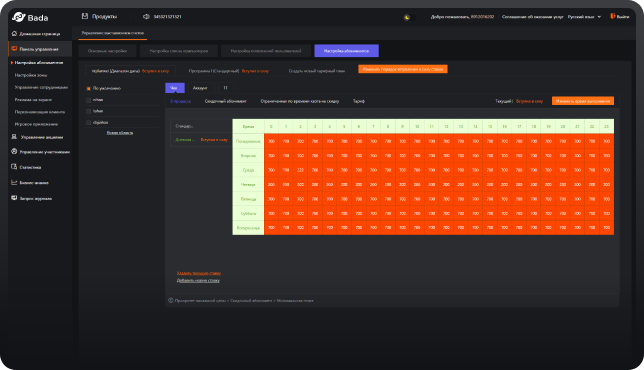The width and height of the screenshot is (644, 370).
Task: Check the second zone checkbox below По умолчанию
Action: click(x=88, y=111)
